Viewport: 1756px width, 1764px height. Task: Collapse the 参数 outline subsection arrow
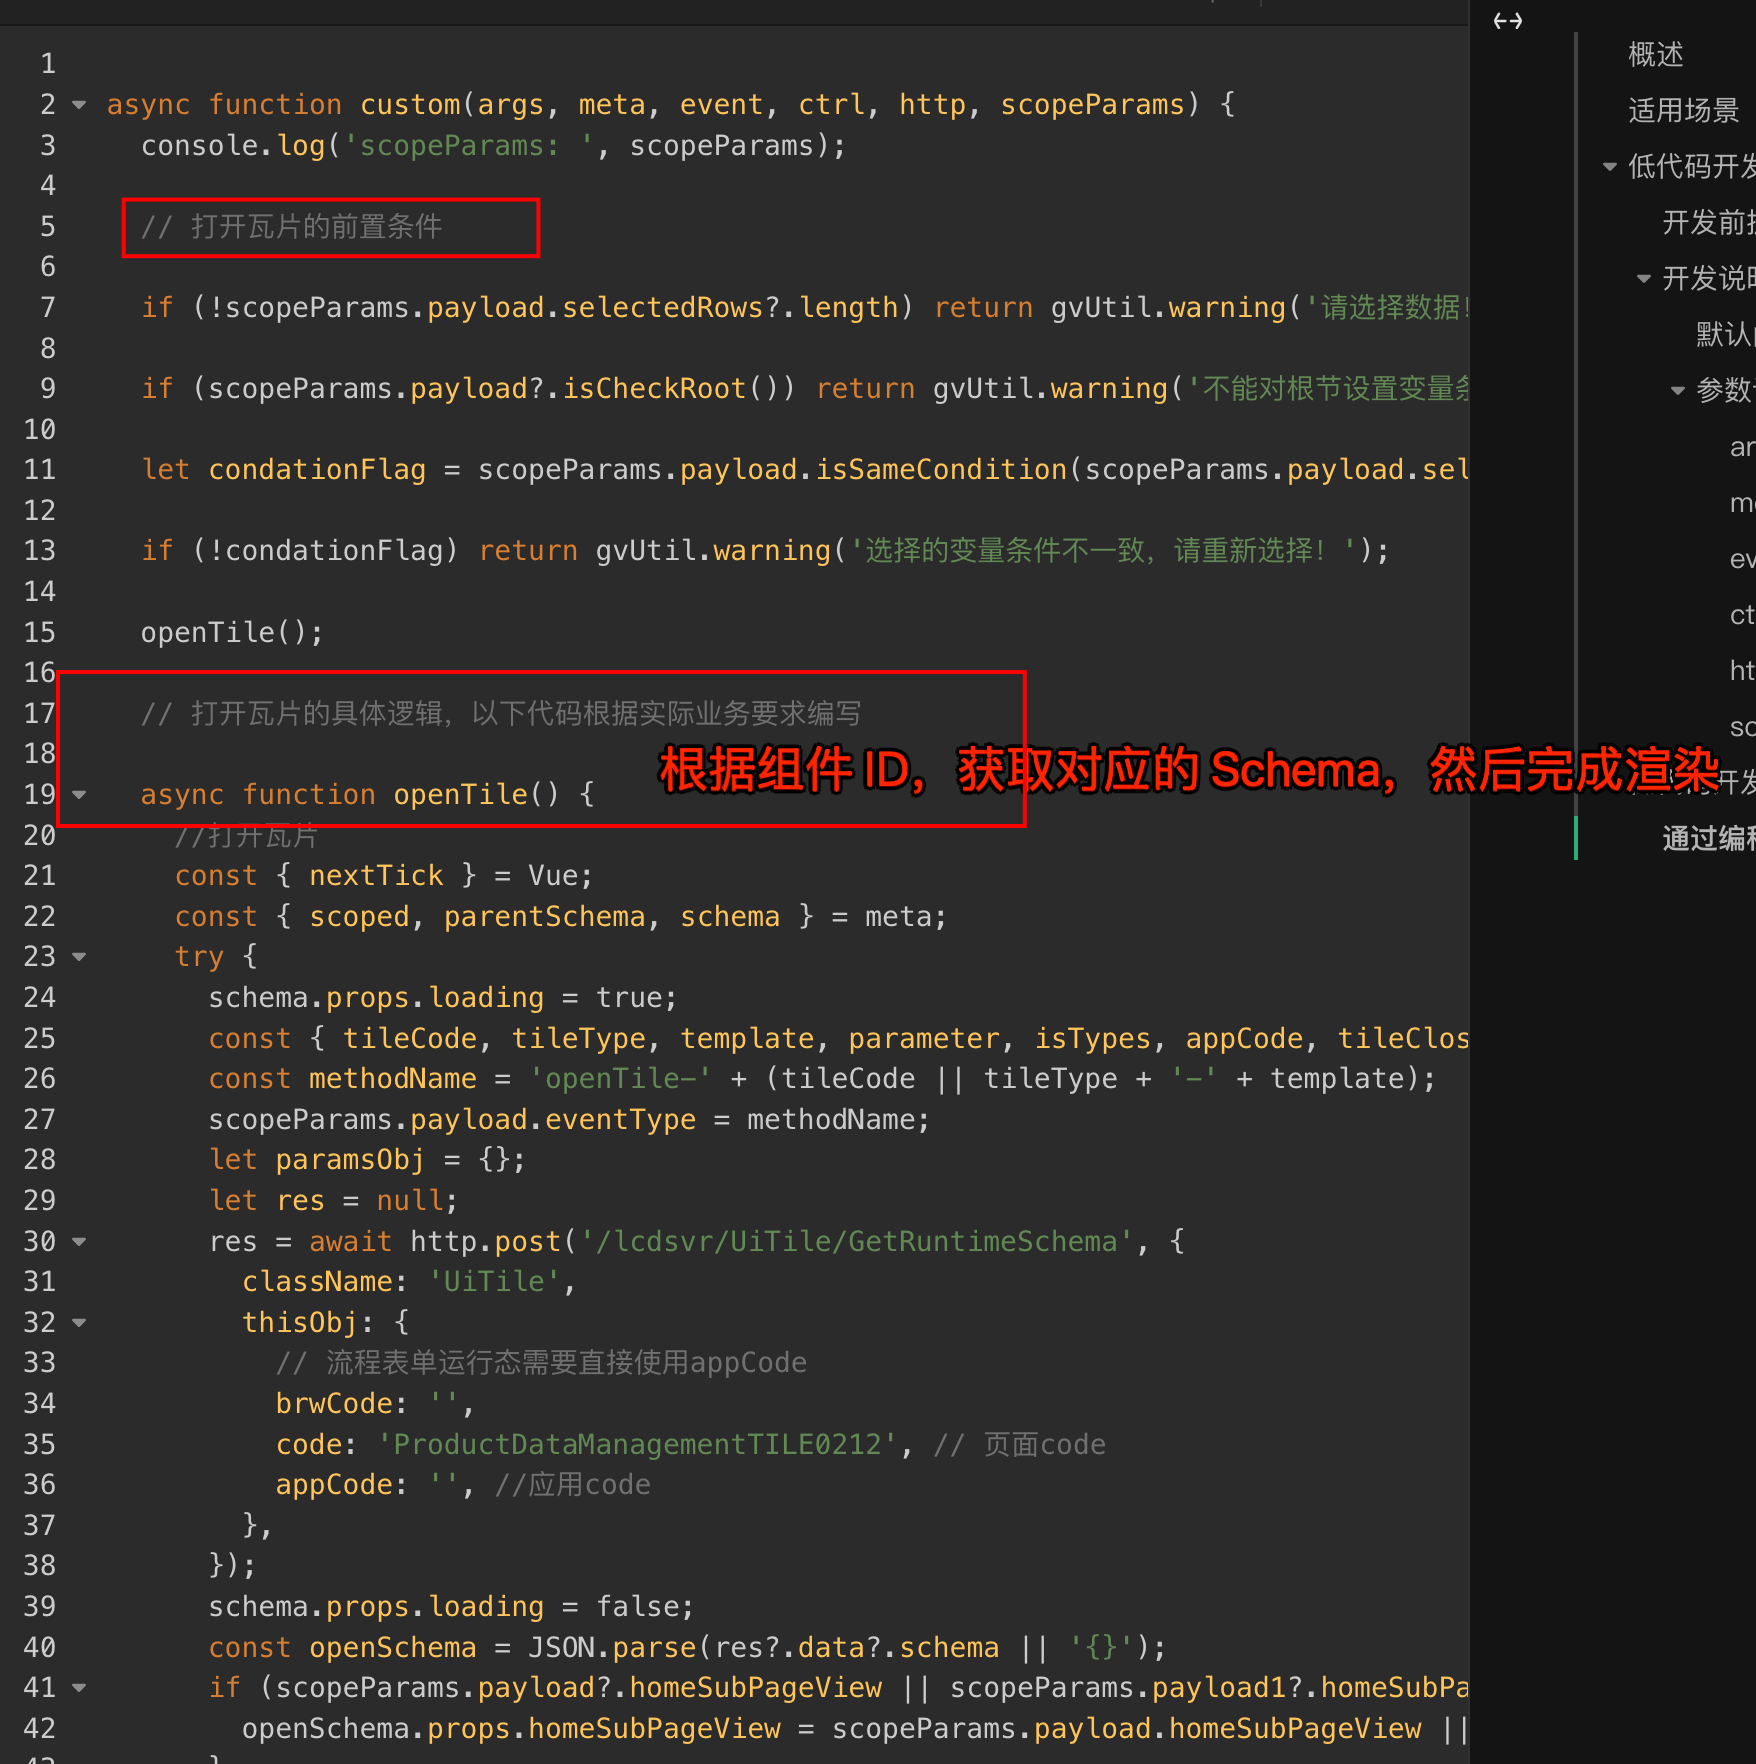(1678, 391)
